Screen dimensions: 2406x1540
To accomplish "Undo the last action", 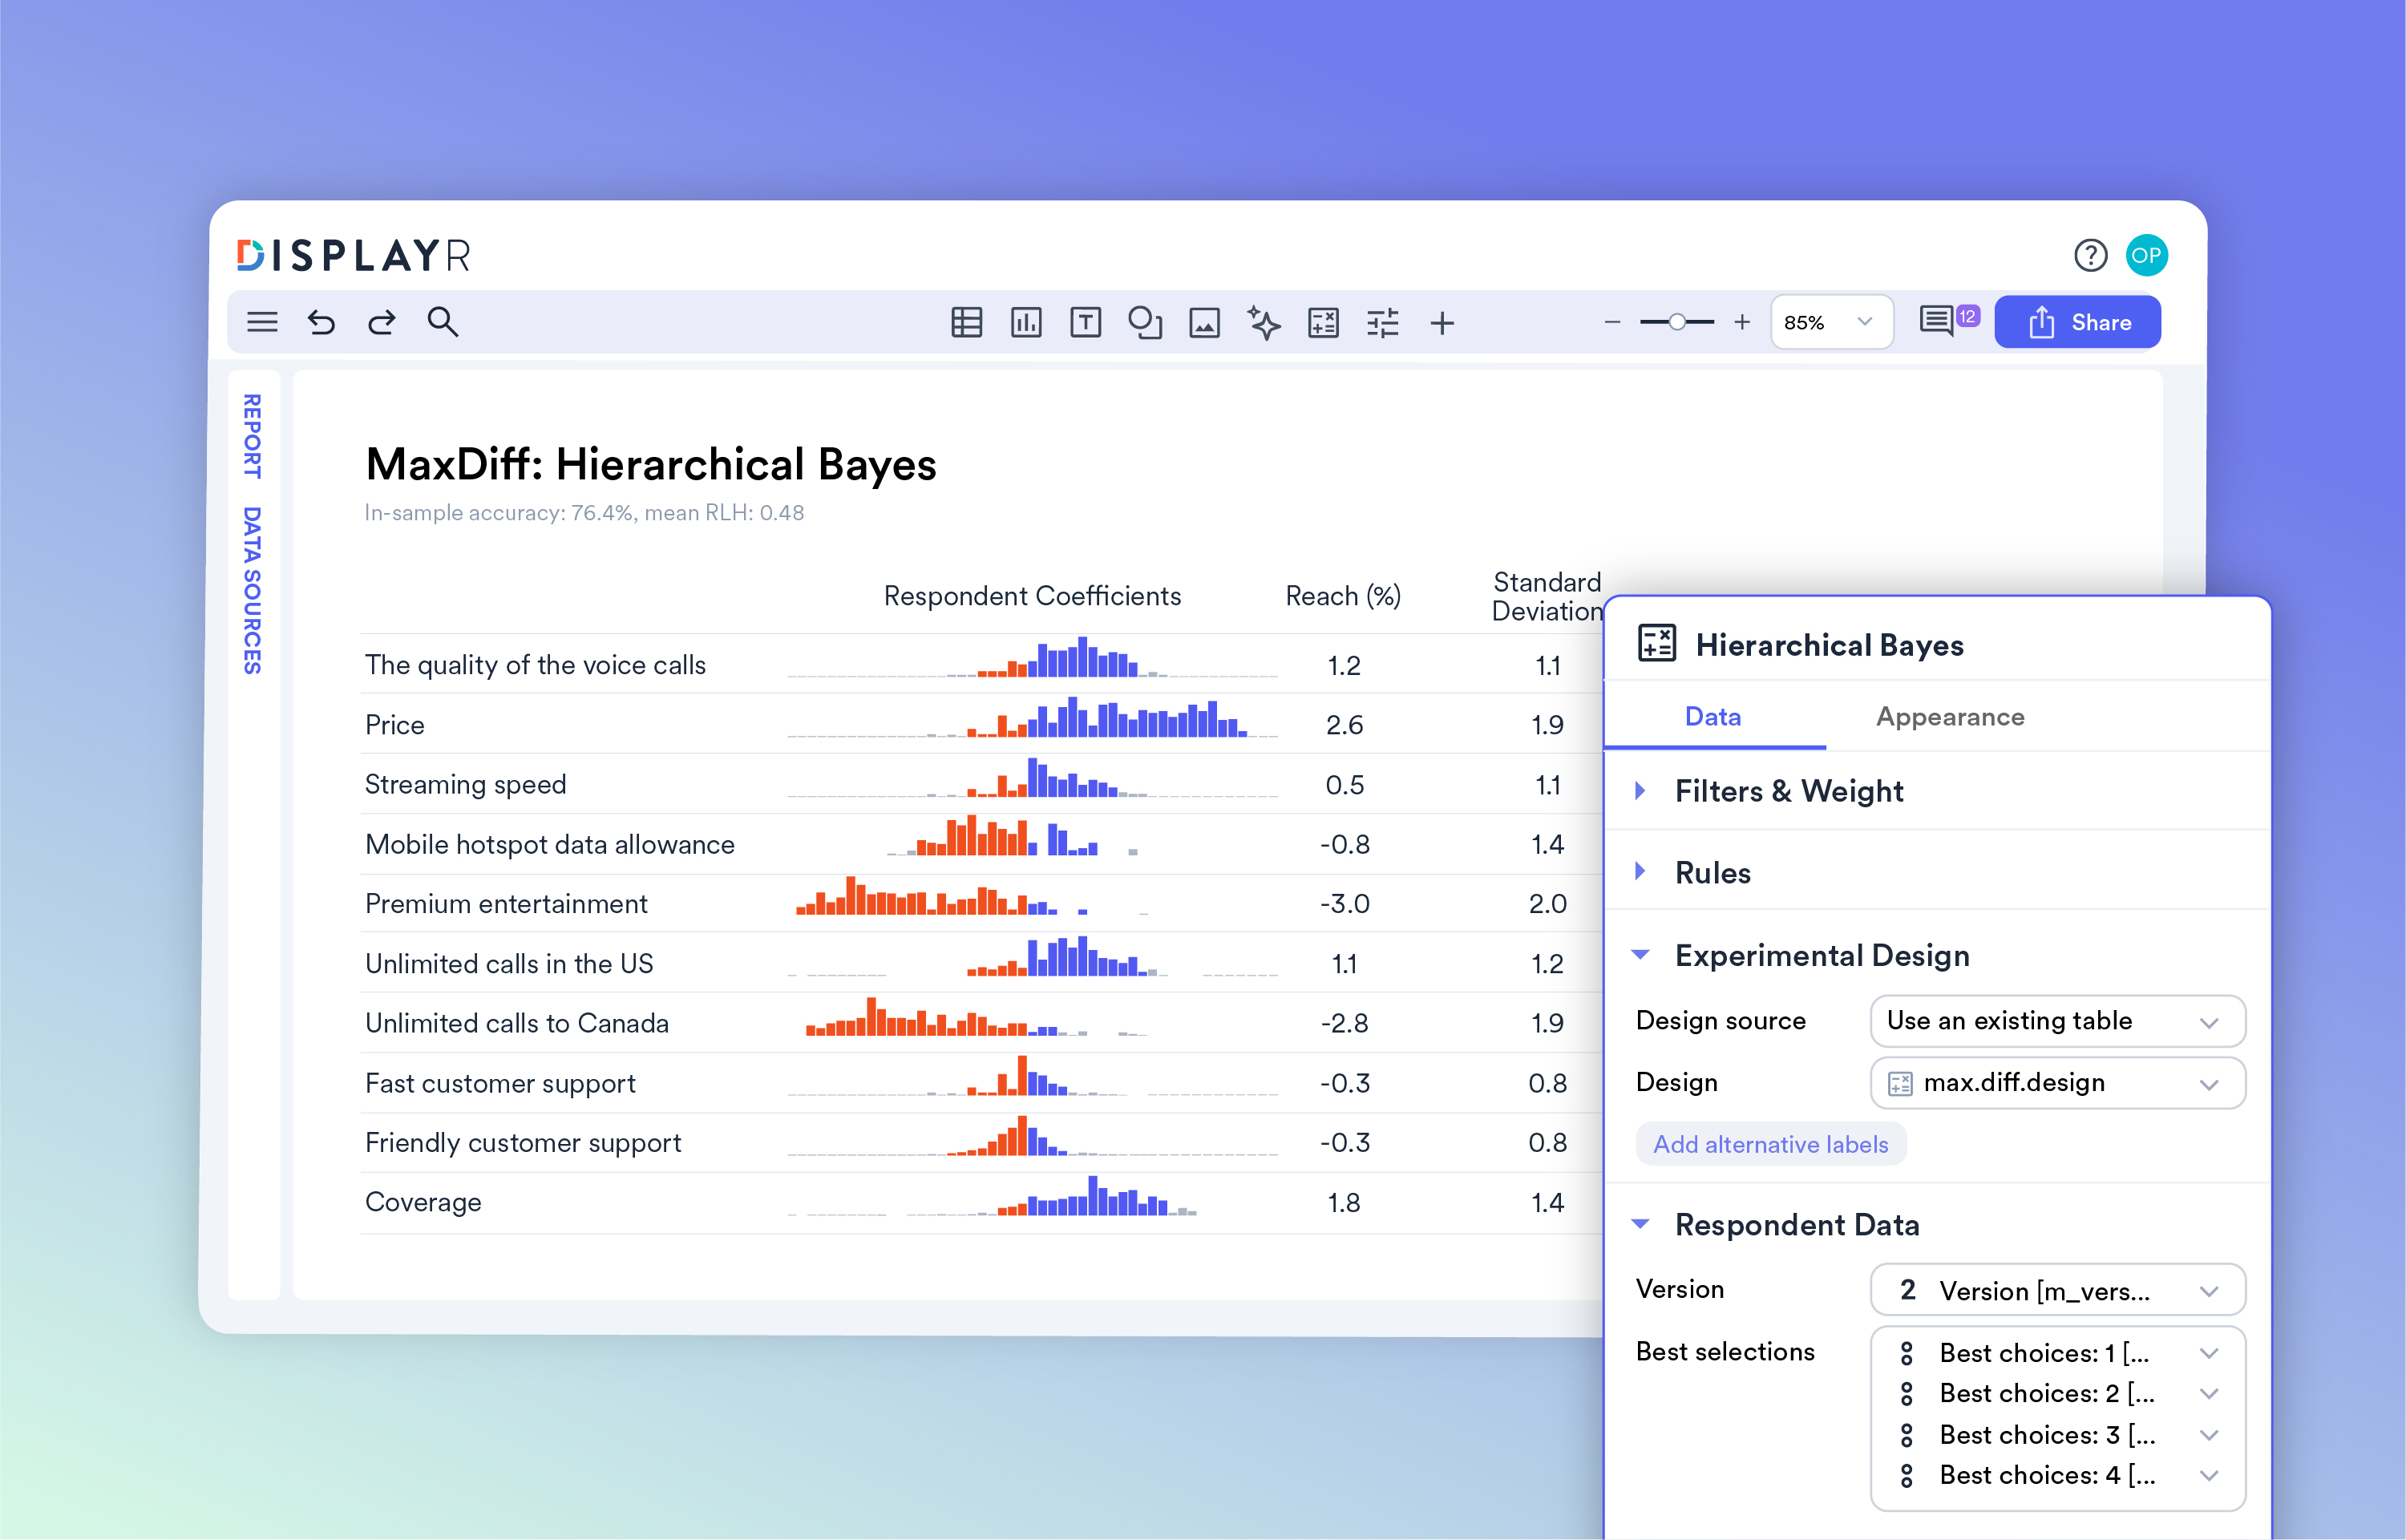I will pos(321,322).
